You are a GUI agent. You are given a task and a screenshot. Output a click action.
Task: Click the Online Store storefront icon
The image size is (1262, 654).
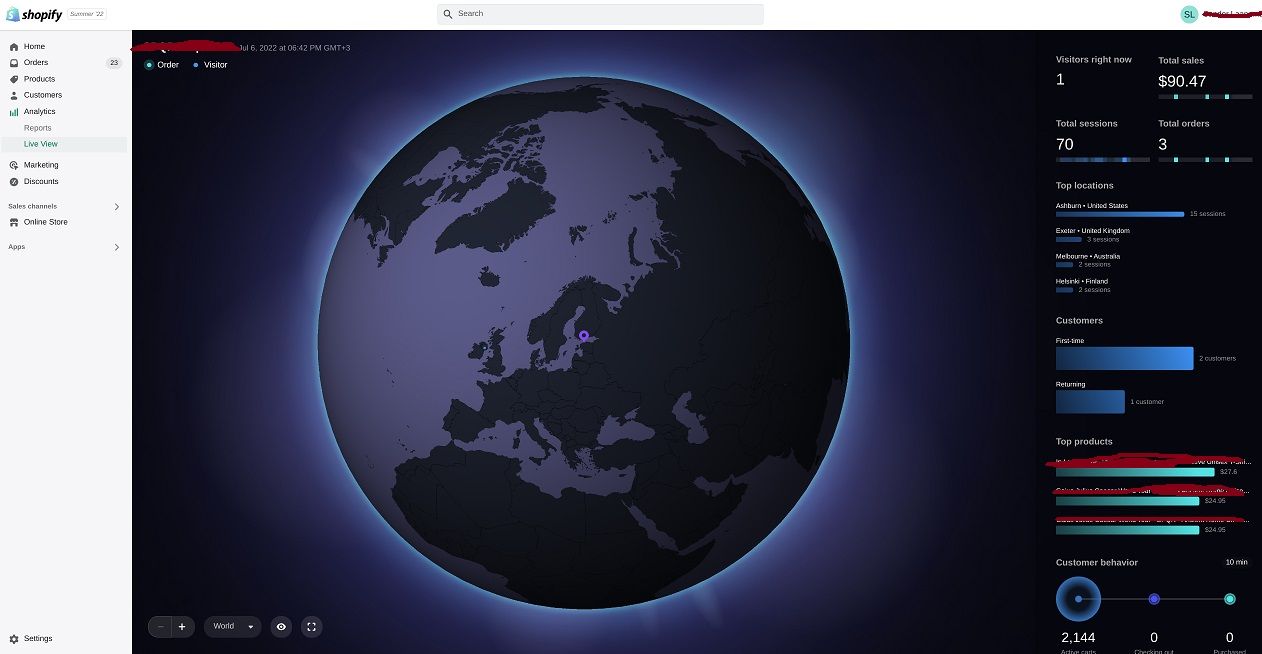coord(14,222)
